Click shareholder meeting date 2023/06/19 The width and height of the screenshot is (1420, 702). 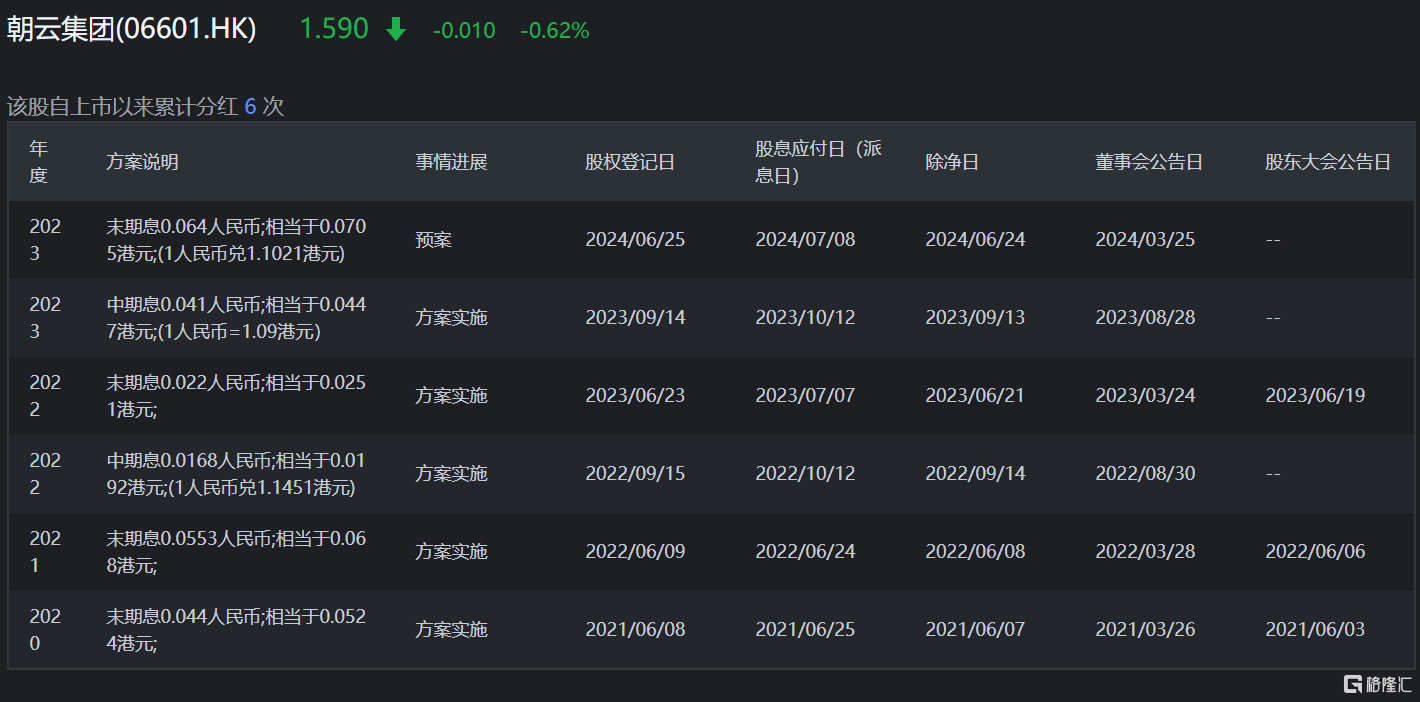tap(1315, 396)
